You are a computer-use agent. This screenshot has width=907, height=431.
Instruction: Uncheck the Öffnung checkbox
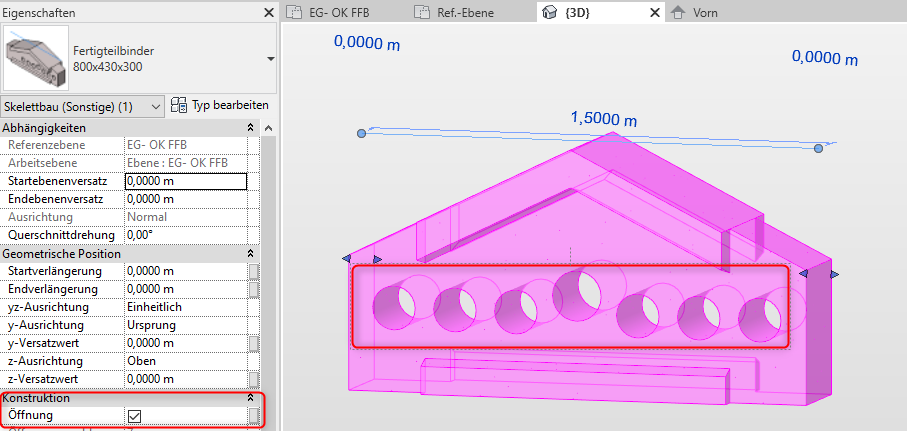[134, 415]
